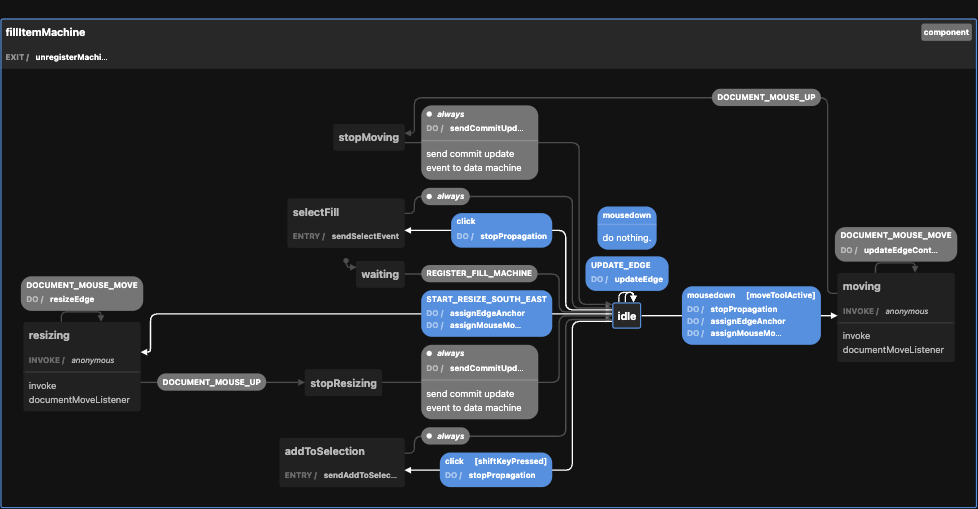The width and height of the screenshot is (978, 509).
Task: Select the idle state node
Action: pos(627,316)
